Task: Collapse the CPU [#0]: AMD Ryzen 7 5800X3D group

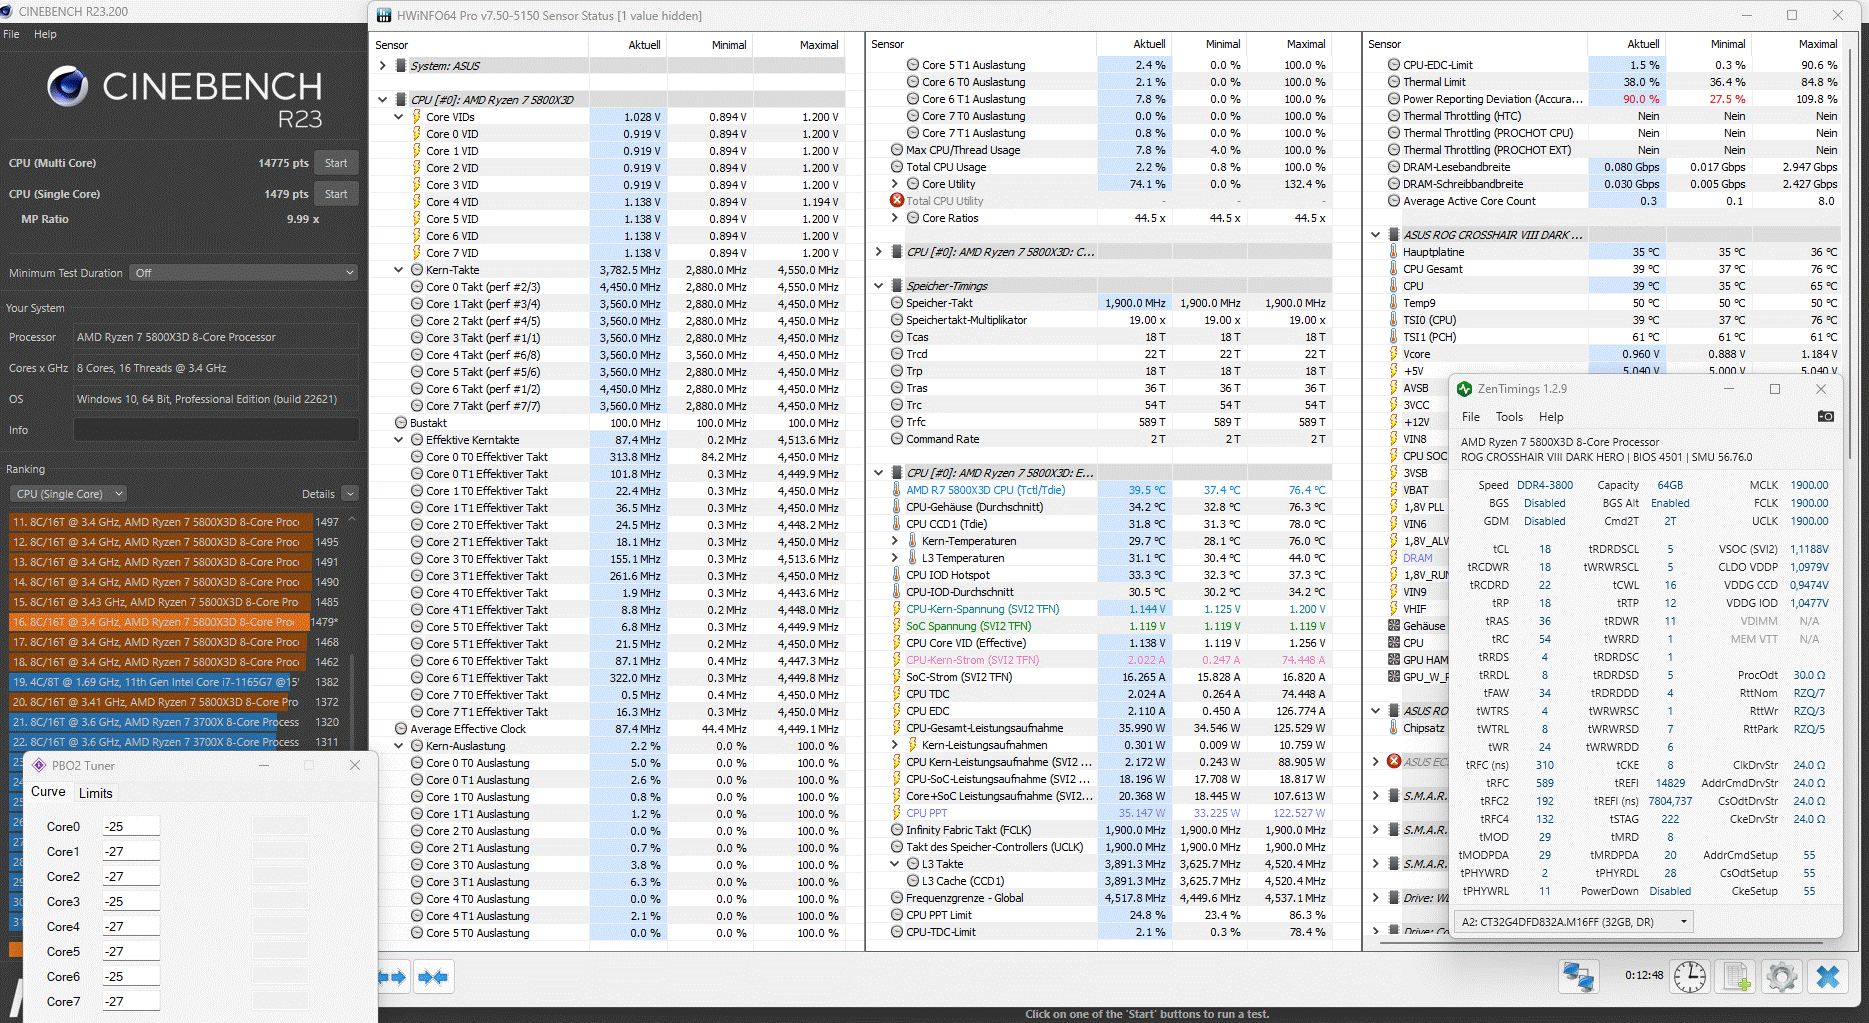Action: [x=383, y=100]
